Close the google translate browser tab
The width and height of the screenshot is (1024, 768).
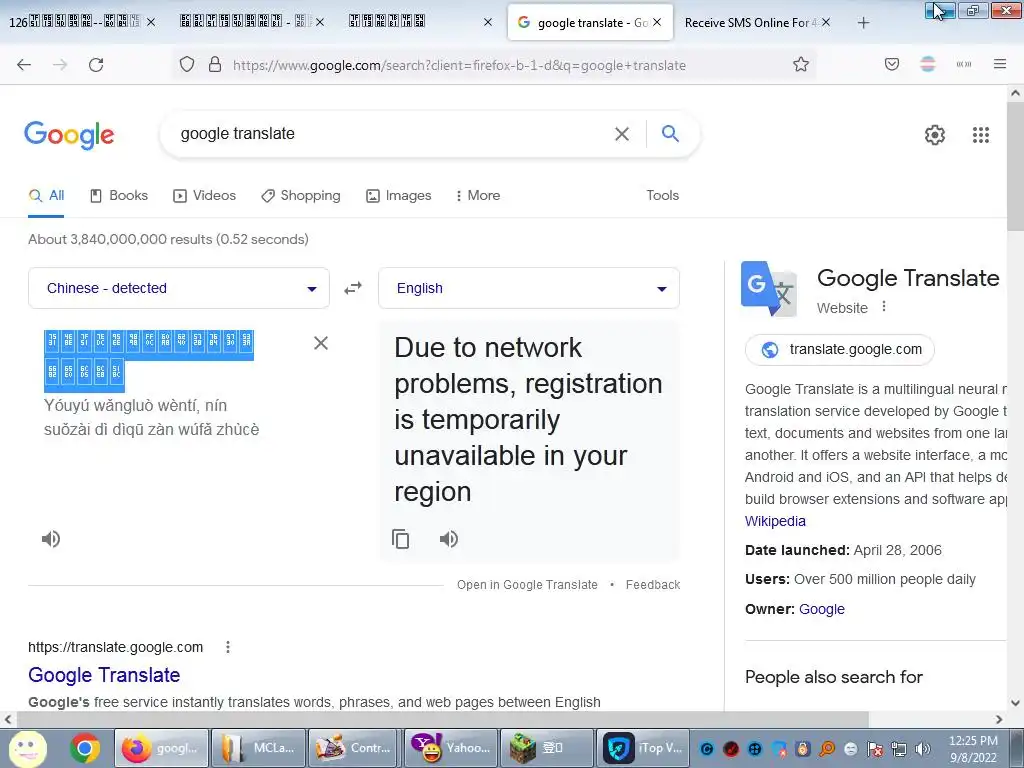pyautogui.click(x=657, y=22)
